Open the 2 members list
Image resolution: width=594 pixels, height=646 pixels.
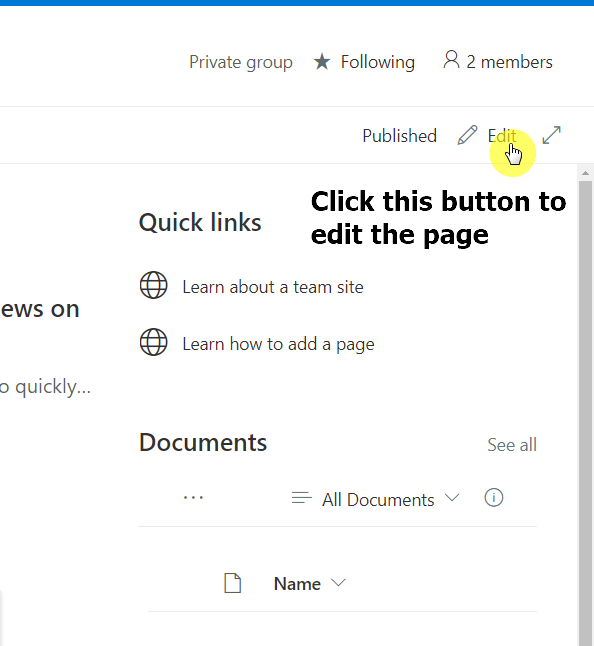[x=498, y=62]
